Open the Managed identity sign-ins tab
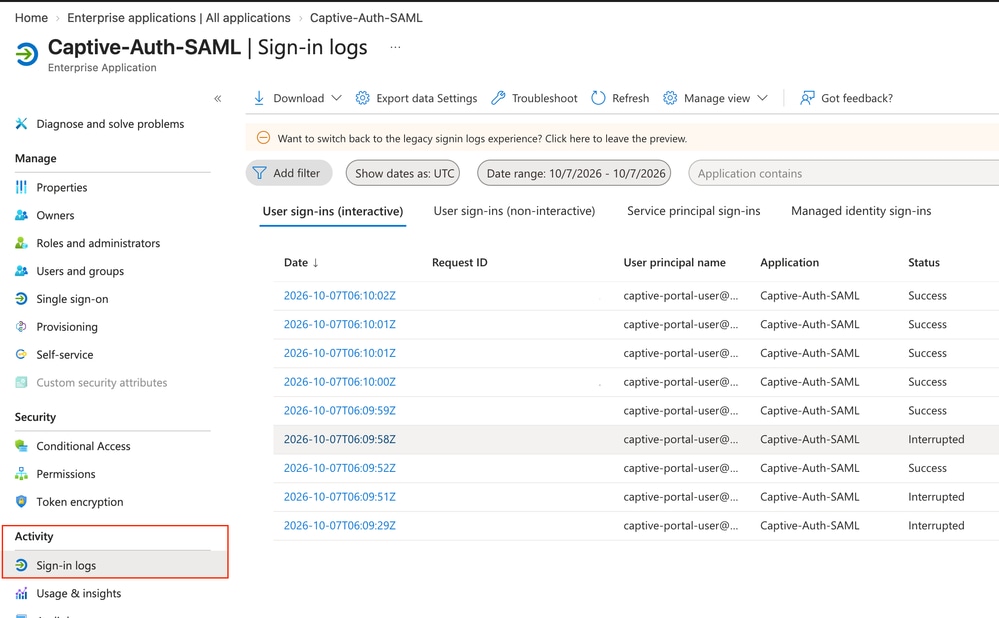 click(861, 211)
